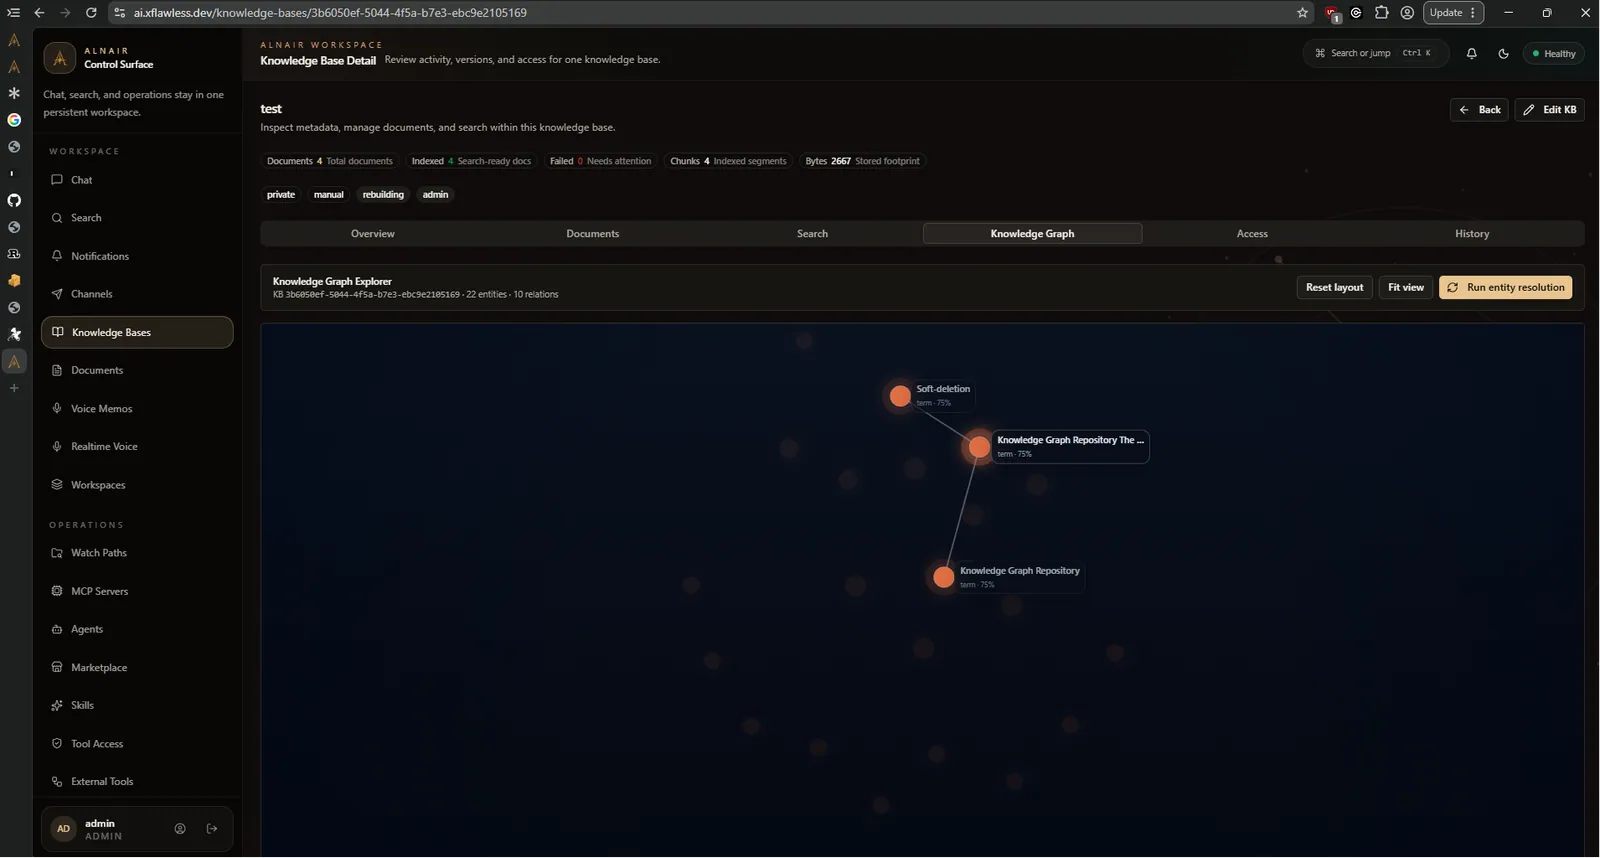
Task: Bookmark this page with the star icon
Action: click(x=1302, y=13)
